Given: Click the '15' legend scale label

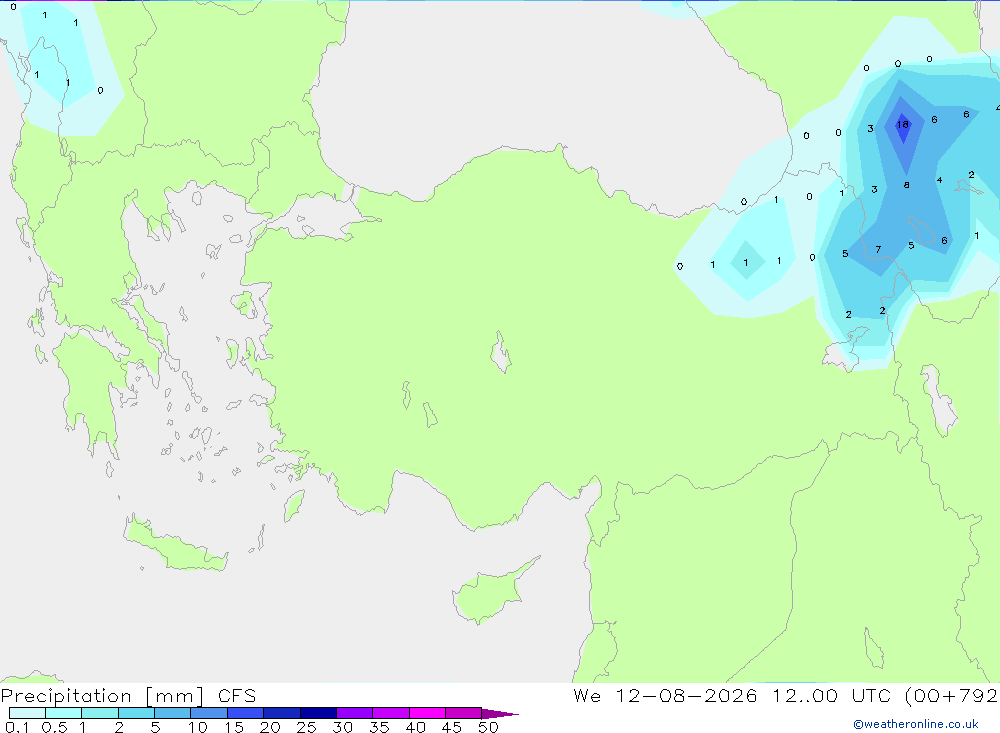Looking at the screenshot, I should pos(233,727).
